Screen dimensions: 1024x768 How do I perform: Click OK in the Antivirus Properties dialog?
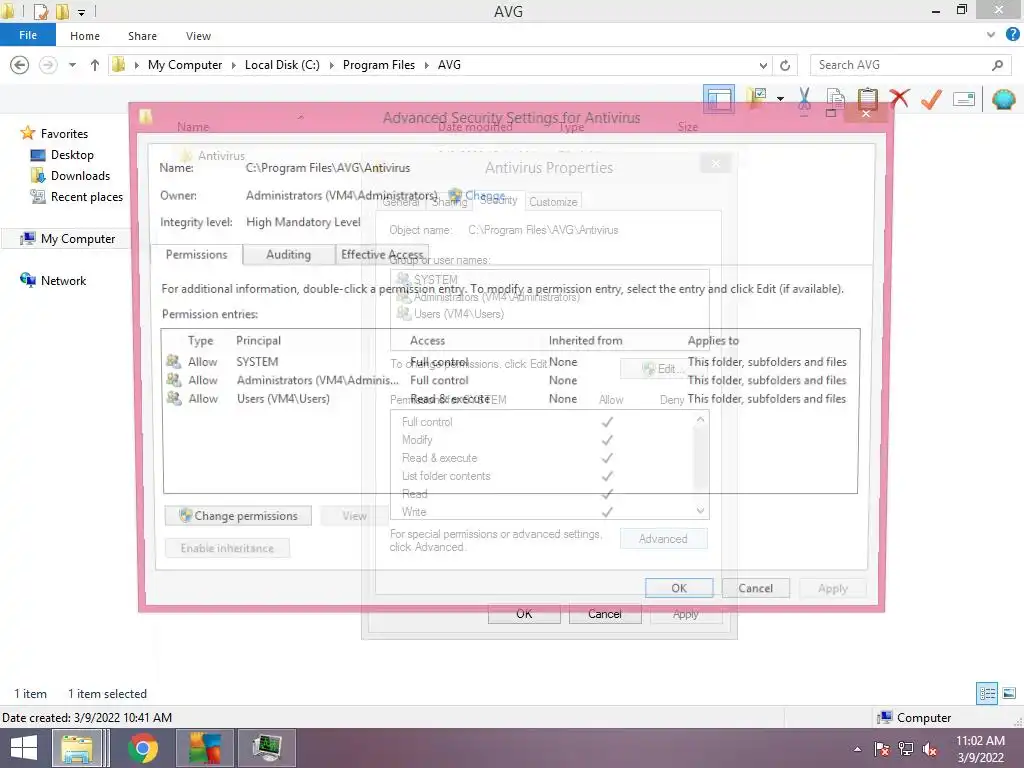pyautogui.click(x=524, y=614)
